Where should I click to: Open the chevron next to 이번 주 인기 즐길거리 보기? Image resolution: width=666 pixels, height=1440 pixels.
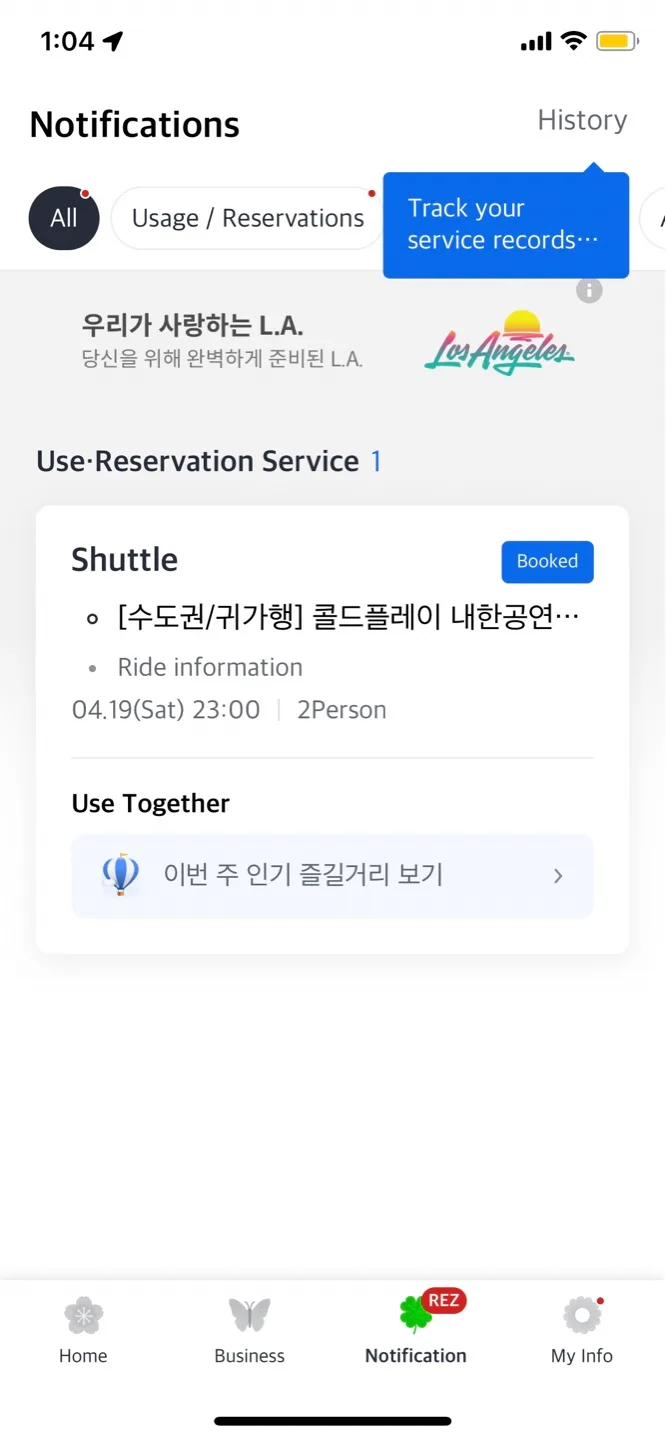[x=558, y=876]
